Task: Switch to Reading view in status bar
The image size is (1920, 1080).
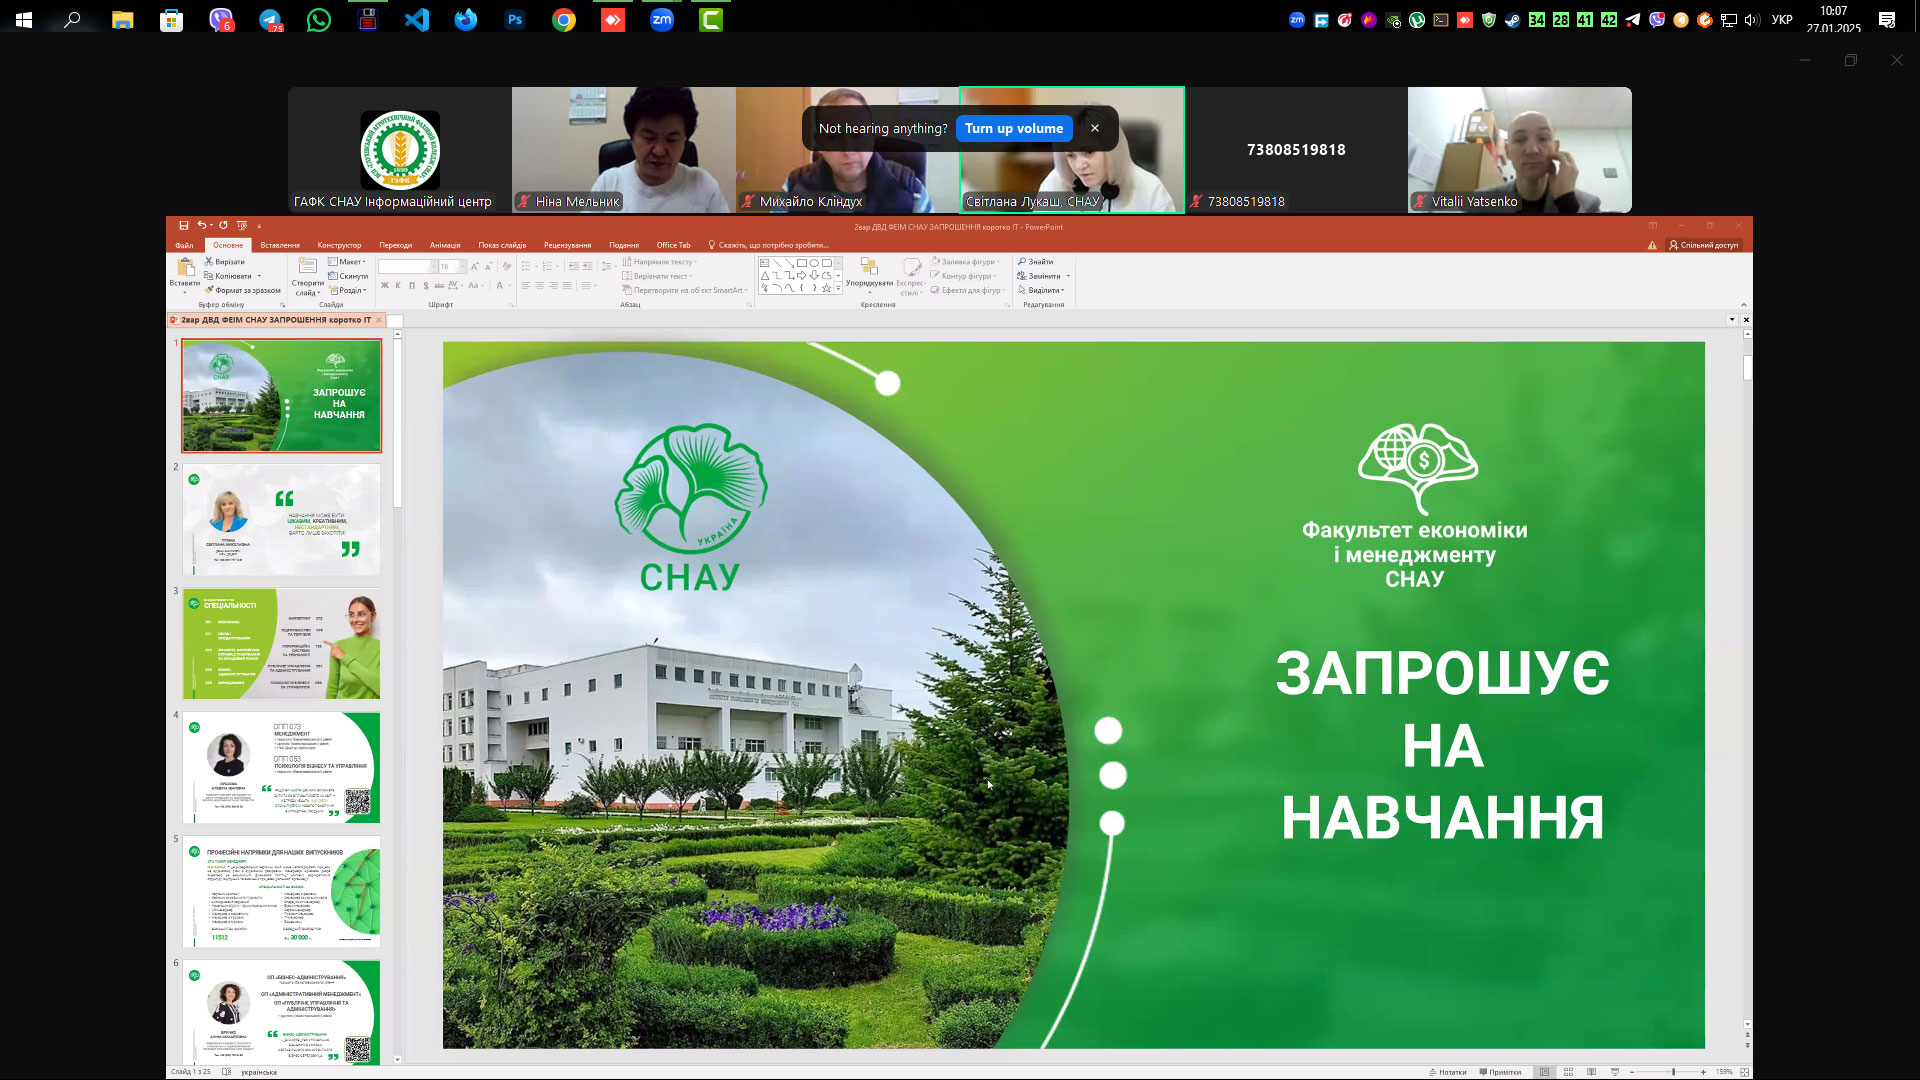Action: pyautogui.click(x=1591, y=1072)
